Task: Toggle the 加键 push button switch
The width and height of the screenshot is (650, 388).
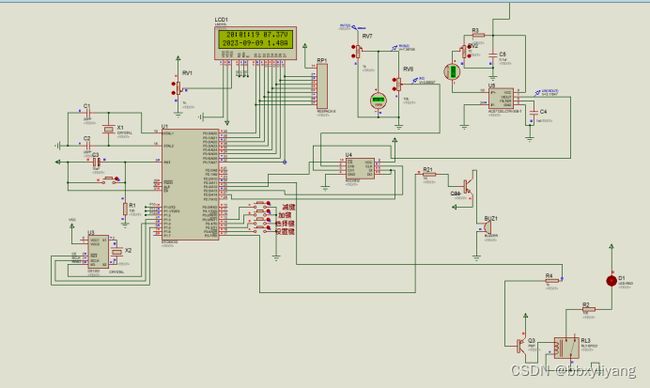Action: (260, 212)
